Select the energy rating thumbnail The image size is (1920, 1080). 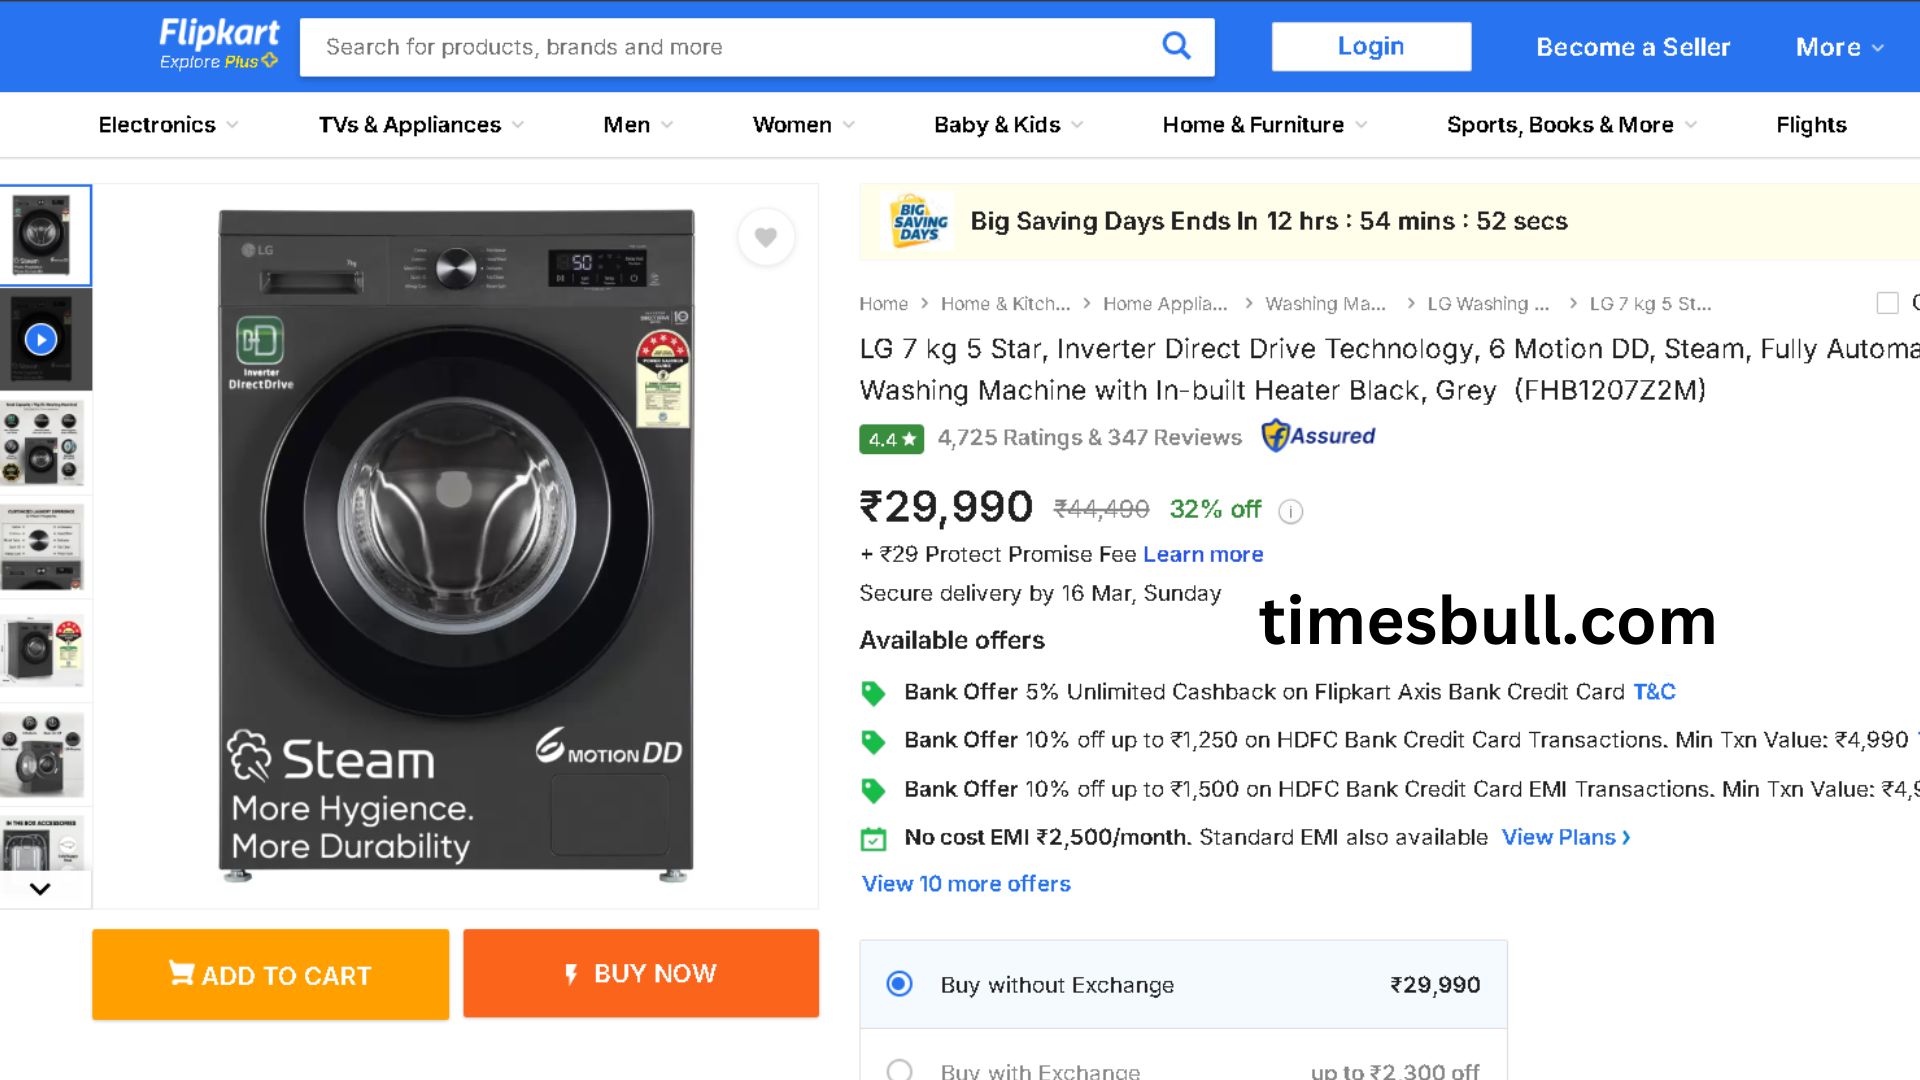point(41,651)
